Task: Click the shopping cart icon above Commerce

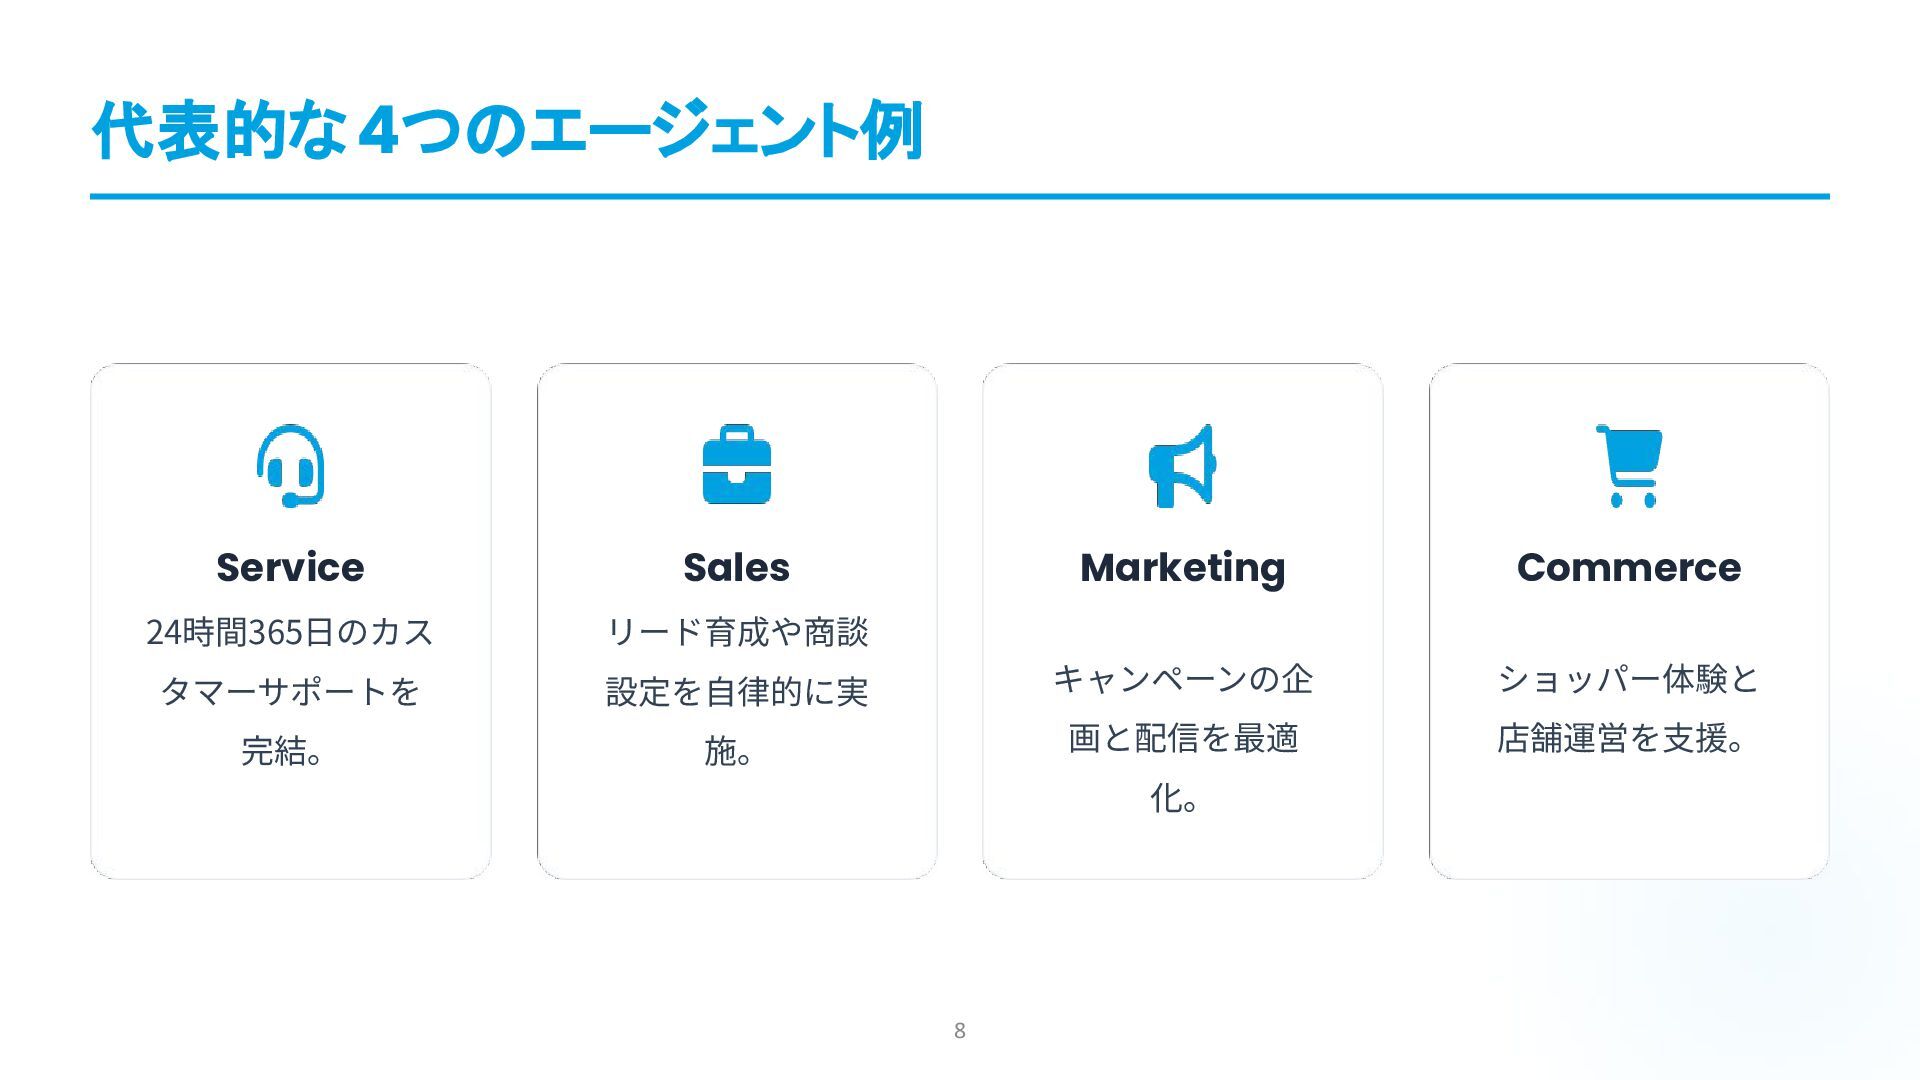Action: pos(1629,466)
